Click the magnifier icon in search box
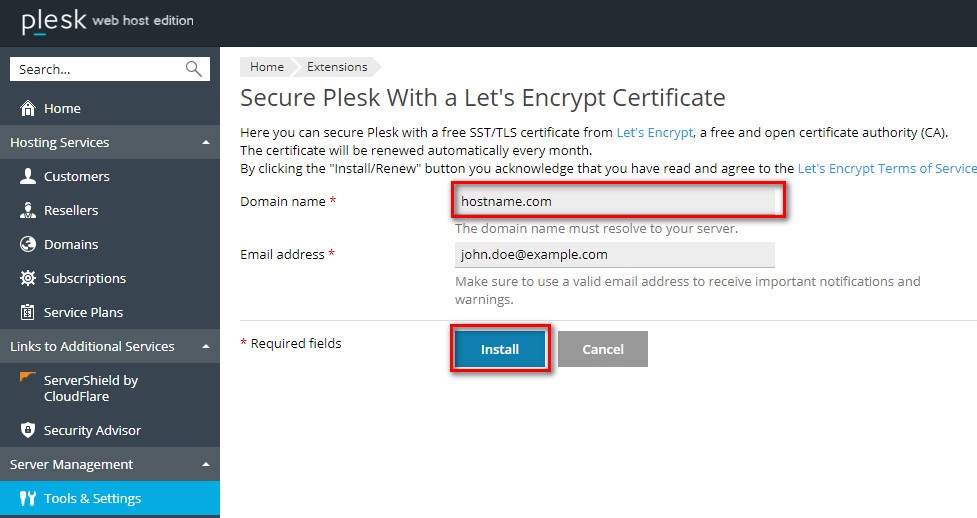977x518 pixels. pos(194,69)
